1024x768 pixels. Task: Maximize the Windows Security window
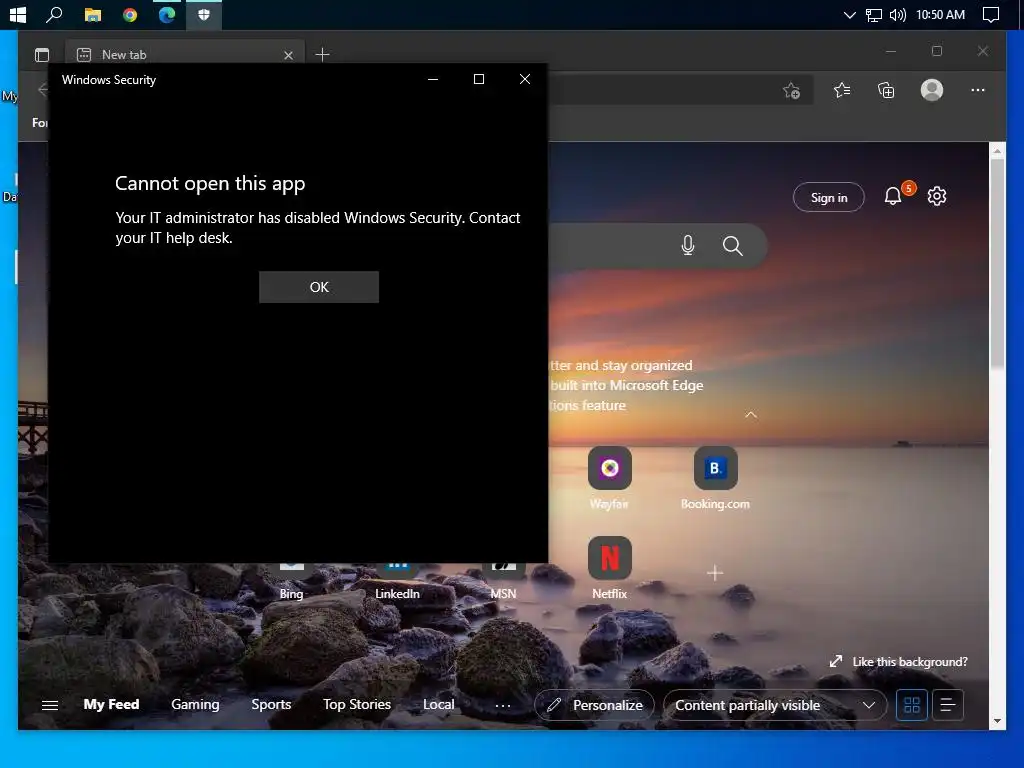[479, 79]
